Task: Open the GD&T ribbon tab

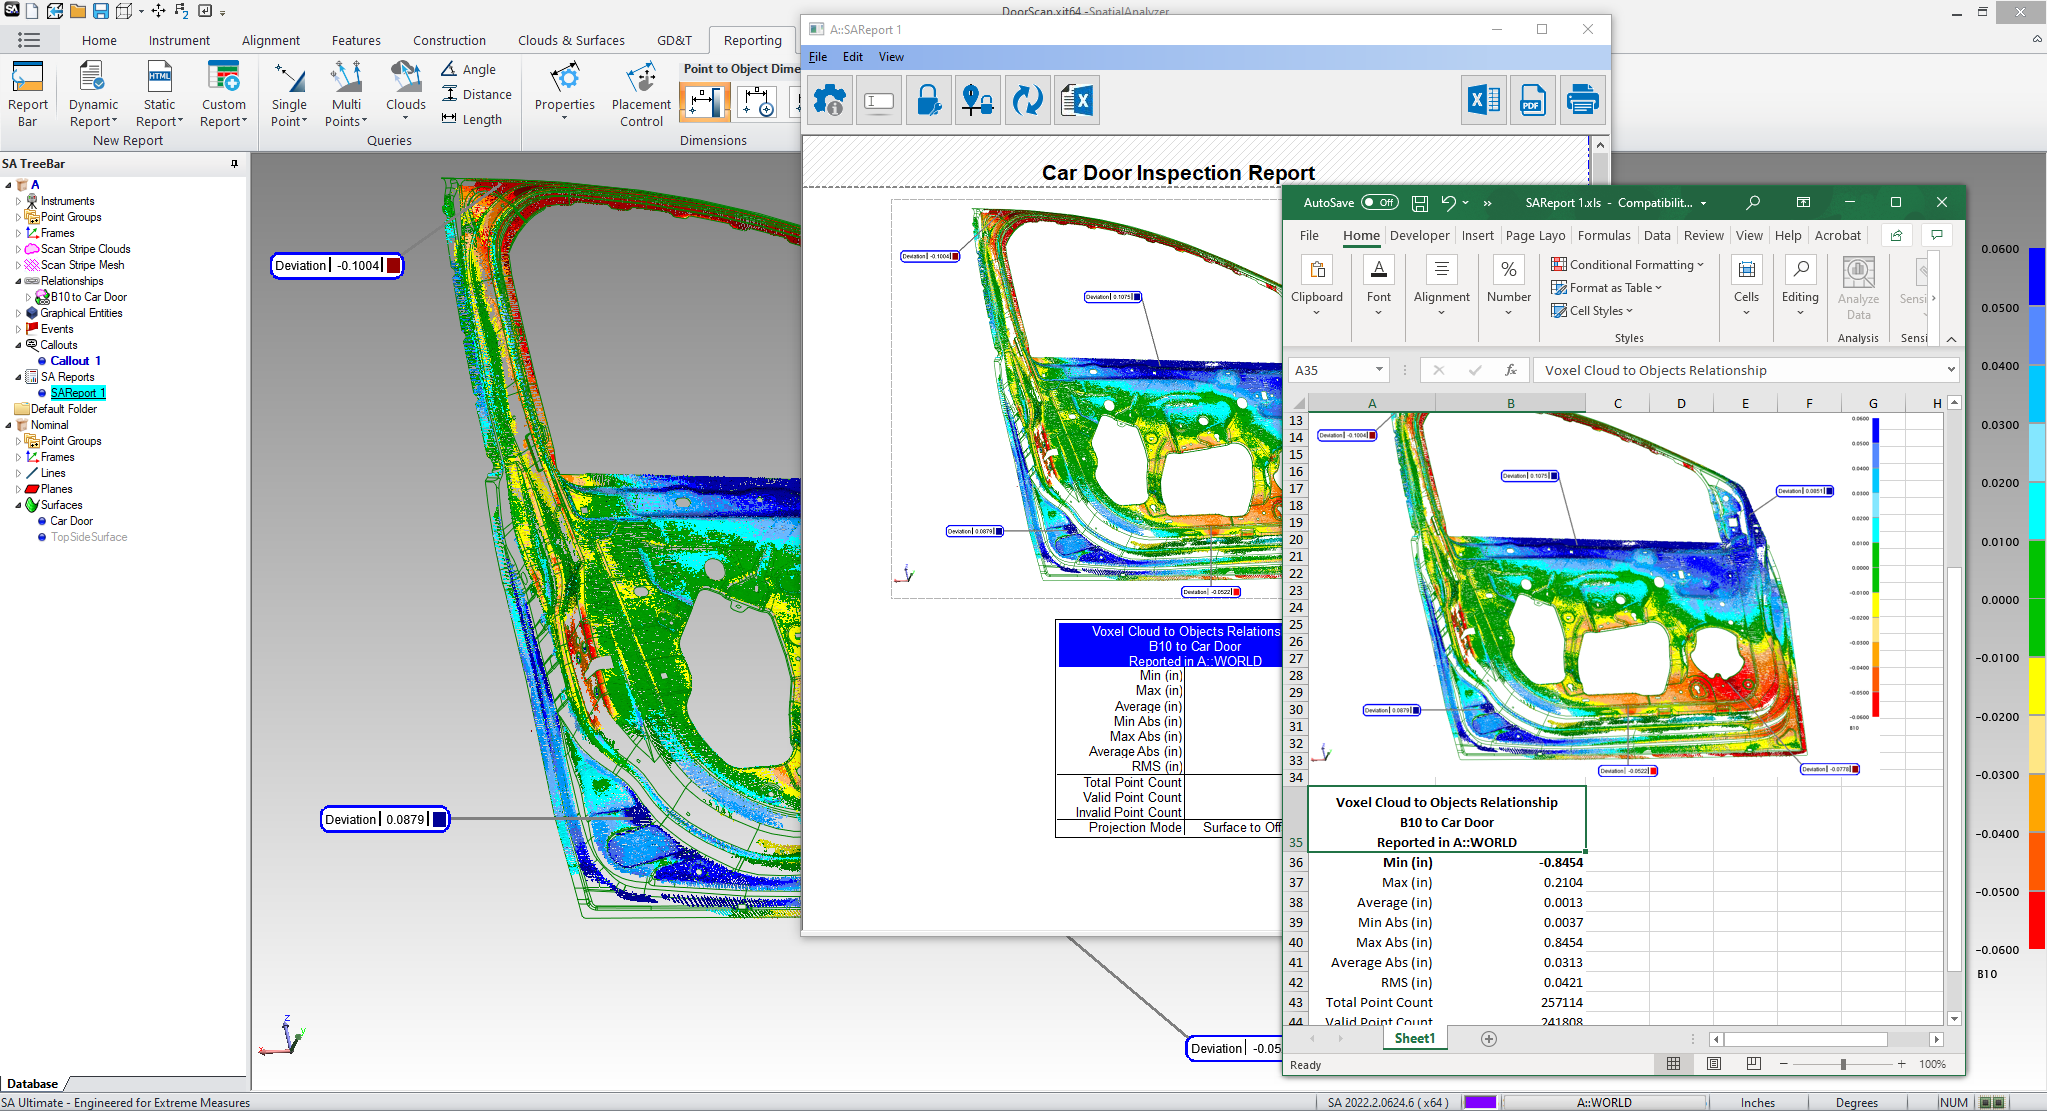Action: tap(674, 40)
